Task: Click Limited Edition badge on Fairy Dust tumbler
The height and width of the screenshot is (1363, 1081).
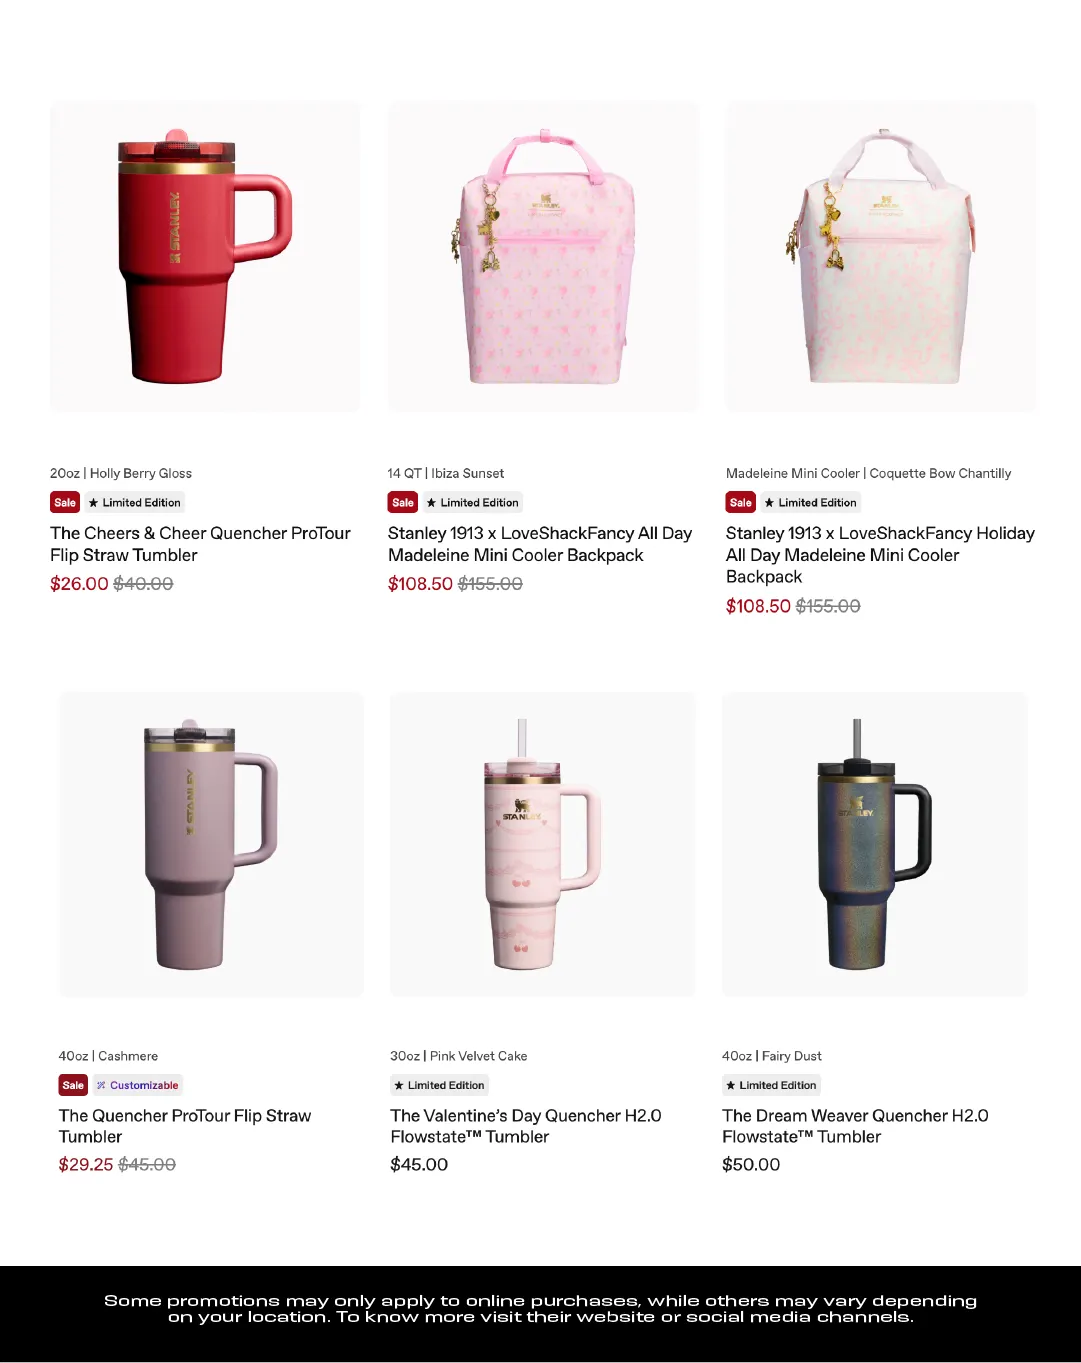Action: tap(771, 1085)
